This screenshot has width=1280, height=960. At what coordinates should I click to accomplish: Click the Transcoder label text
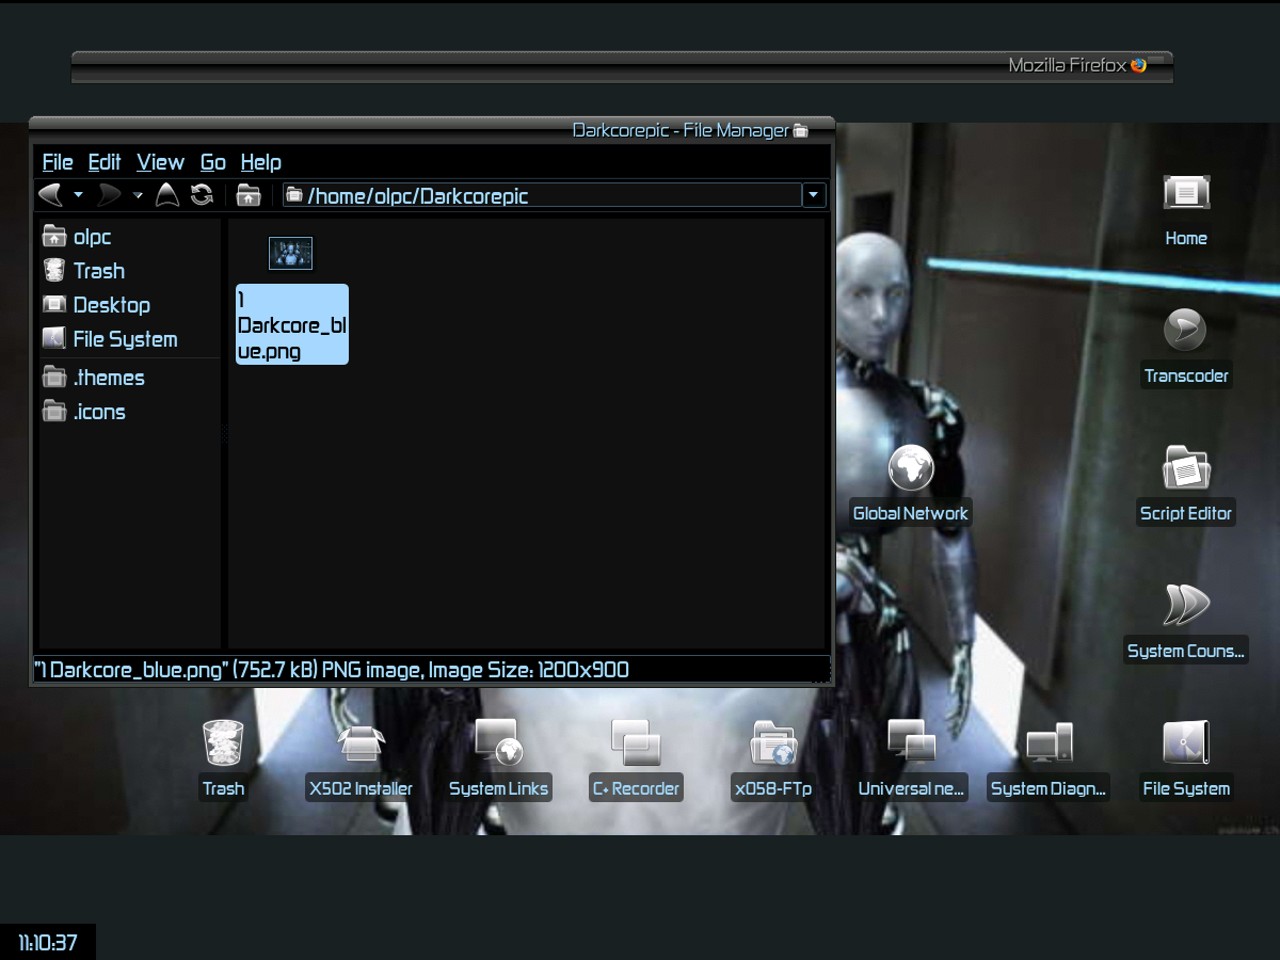pyautogui.click(x=1186, y=376)
